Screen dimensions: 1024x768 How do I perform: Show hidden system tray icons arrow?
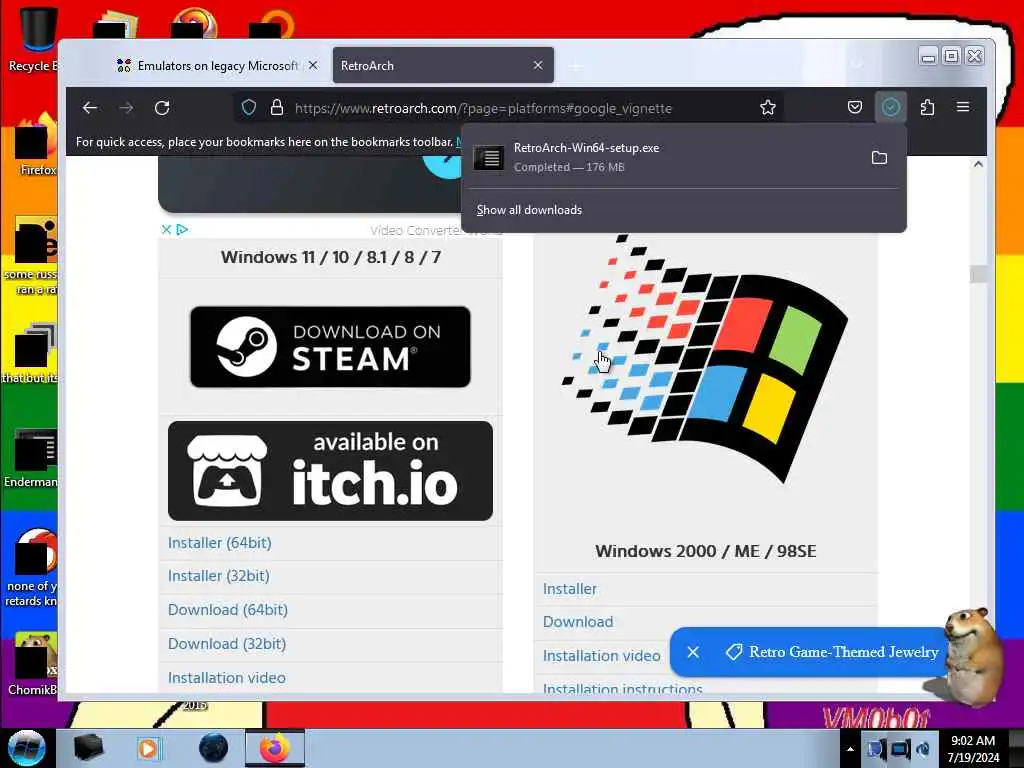pos(850,749)
